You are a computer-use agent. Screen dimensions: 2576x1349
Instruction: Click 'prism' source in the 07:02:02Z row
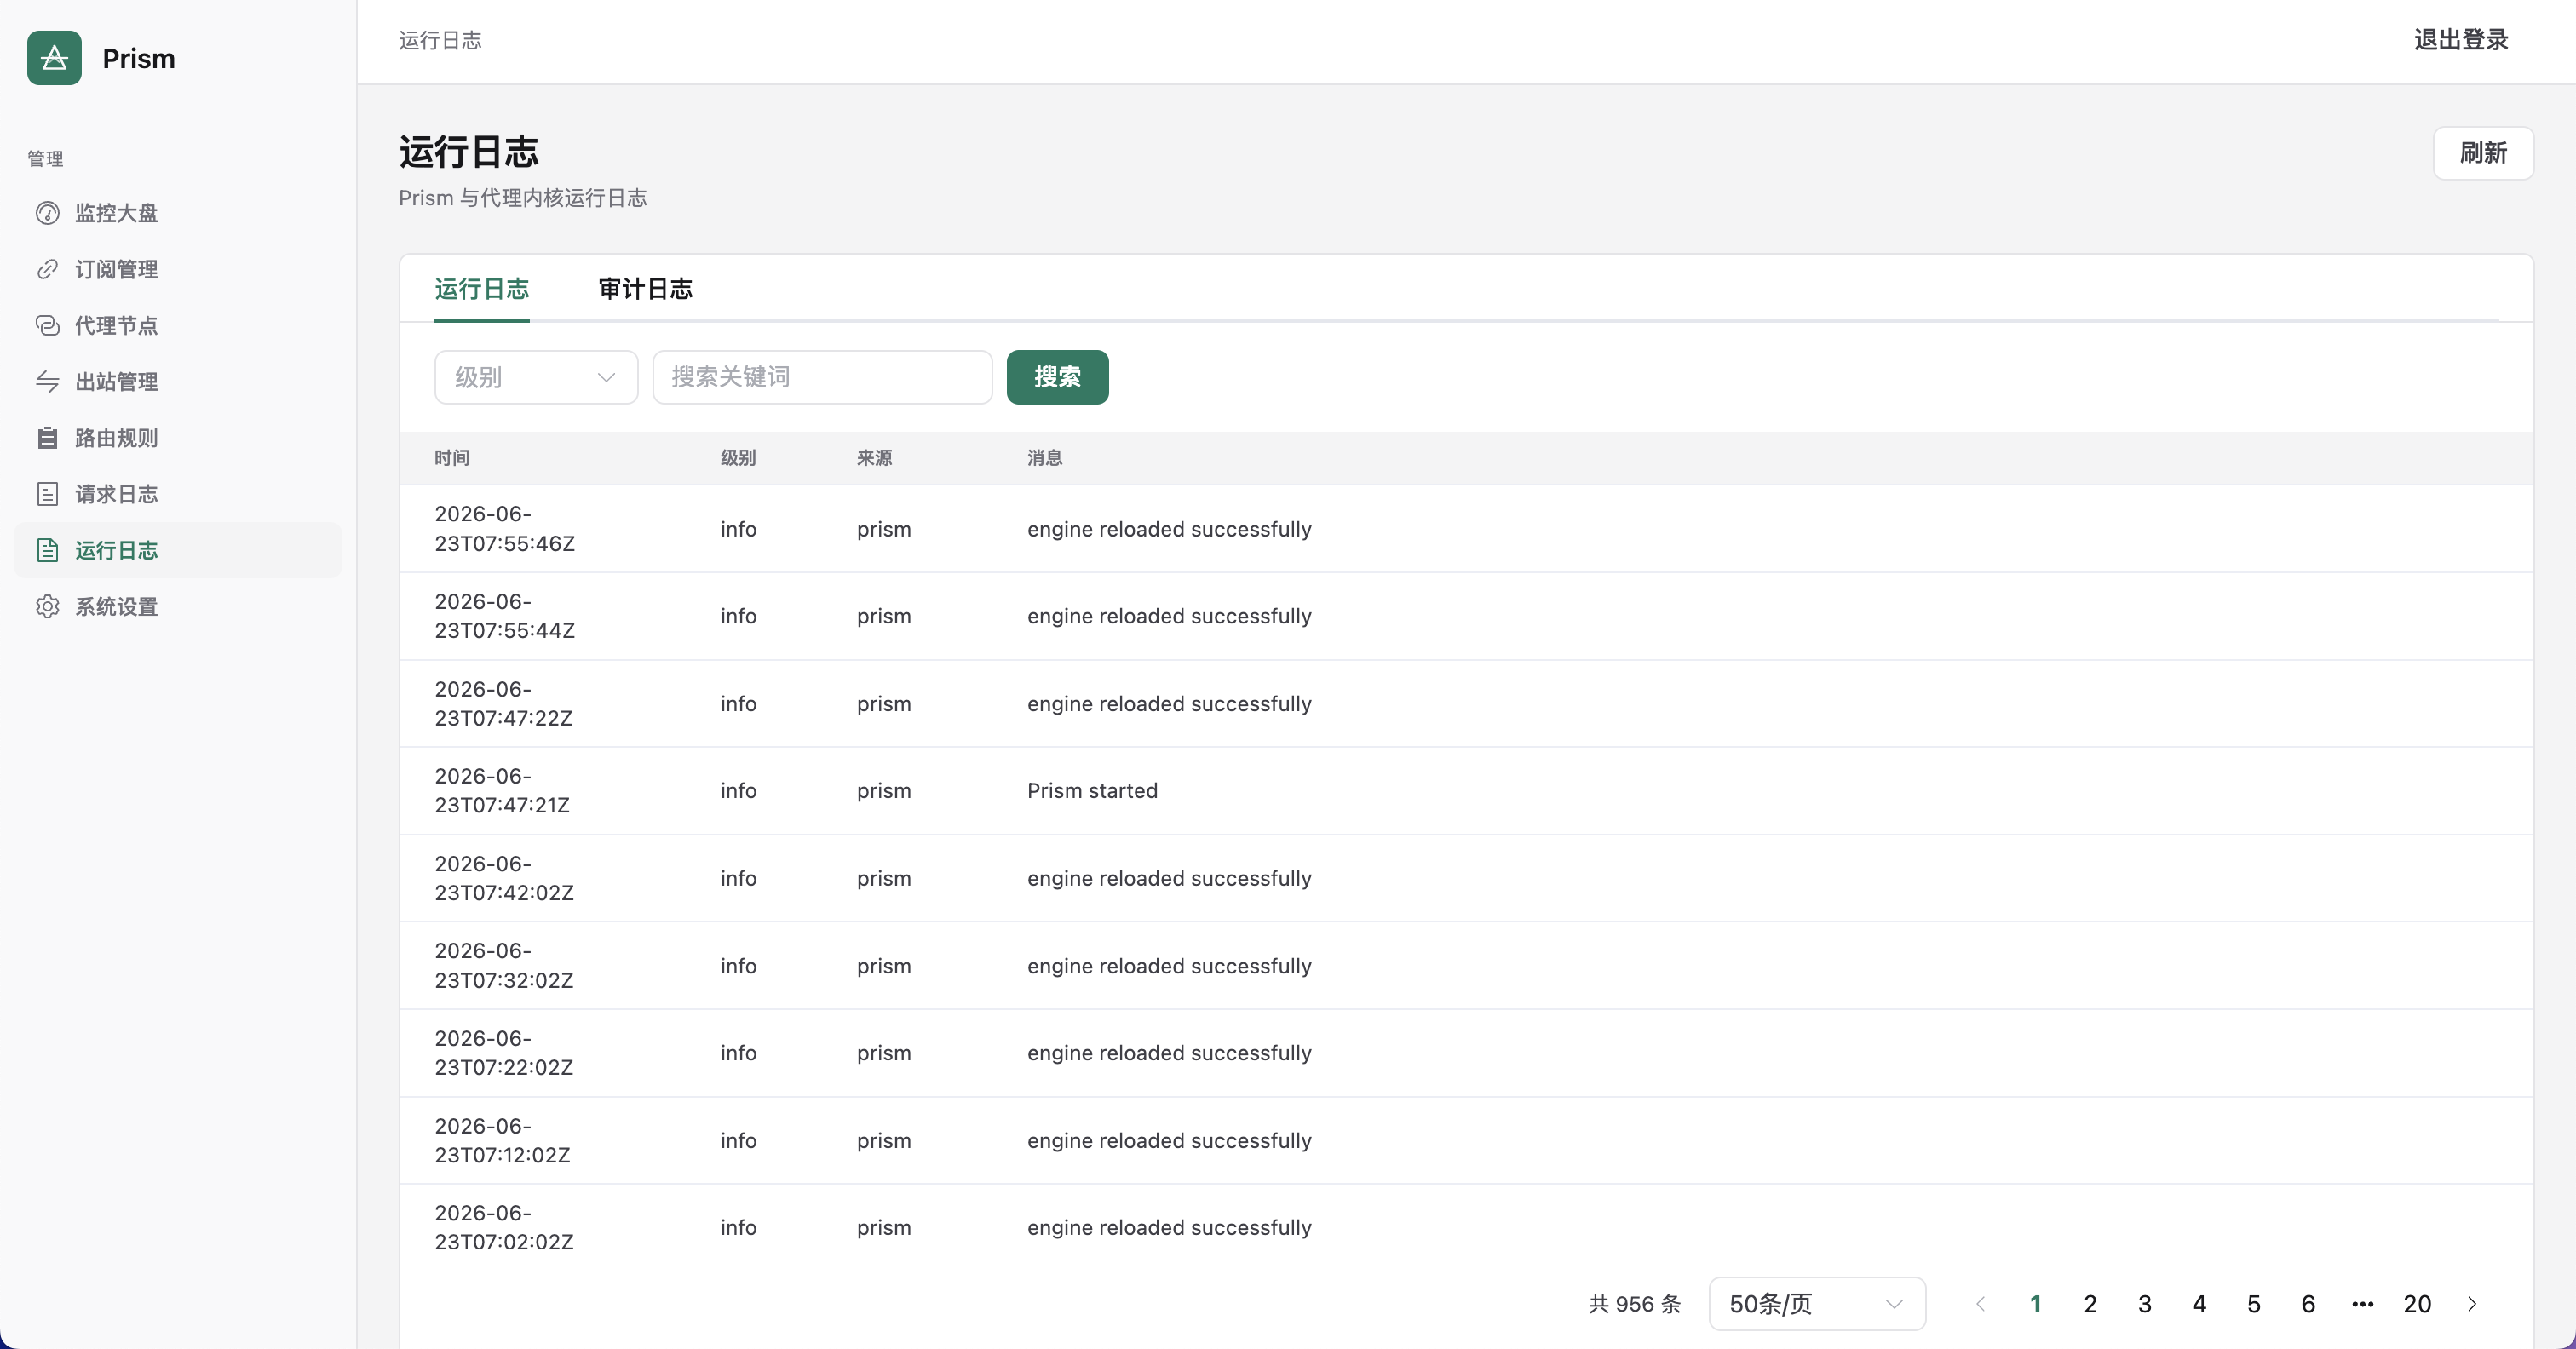click(x=884, y=1228)
